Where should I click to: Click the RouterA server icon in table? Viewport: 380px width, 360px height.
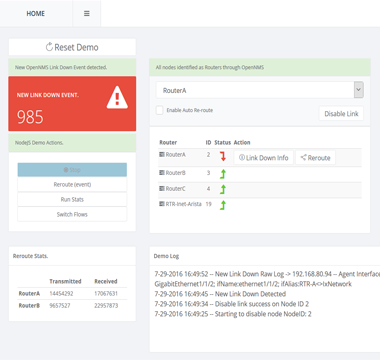pos(162,155)
